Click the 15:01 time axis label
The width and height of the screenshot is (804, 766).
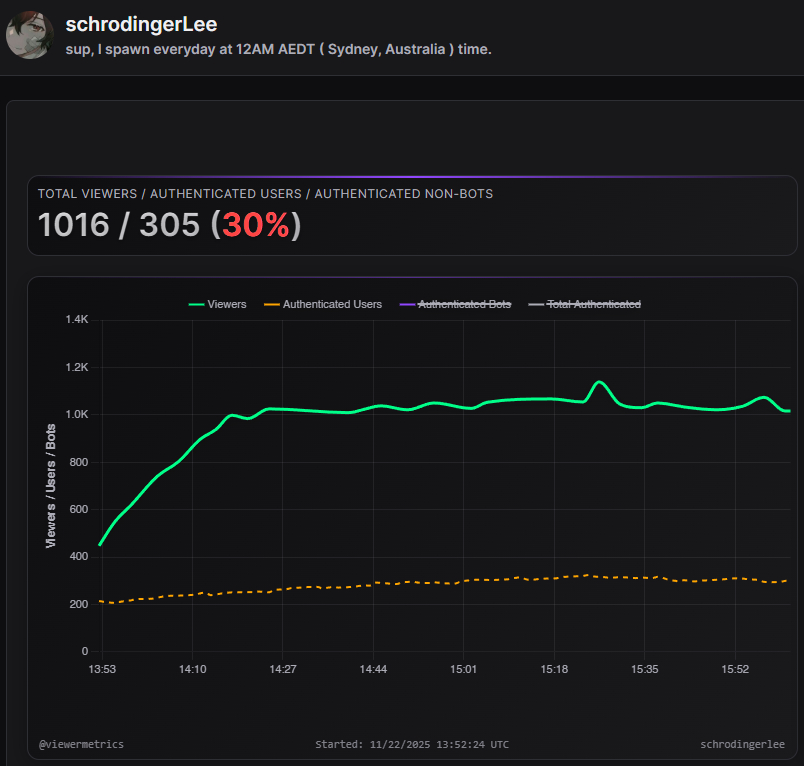click(464, 669)
